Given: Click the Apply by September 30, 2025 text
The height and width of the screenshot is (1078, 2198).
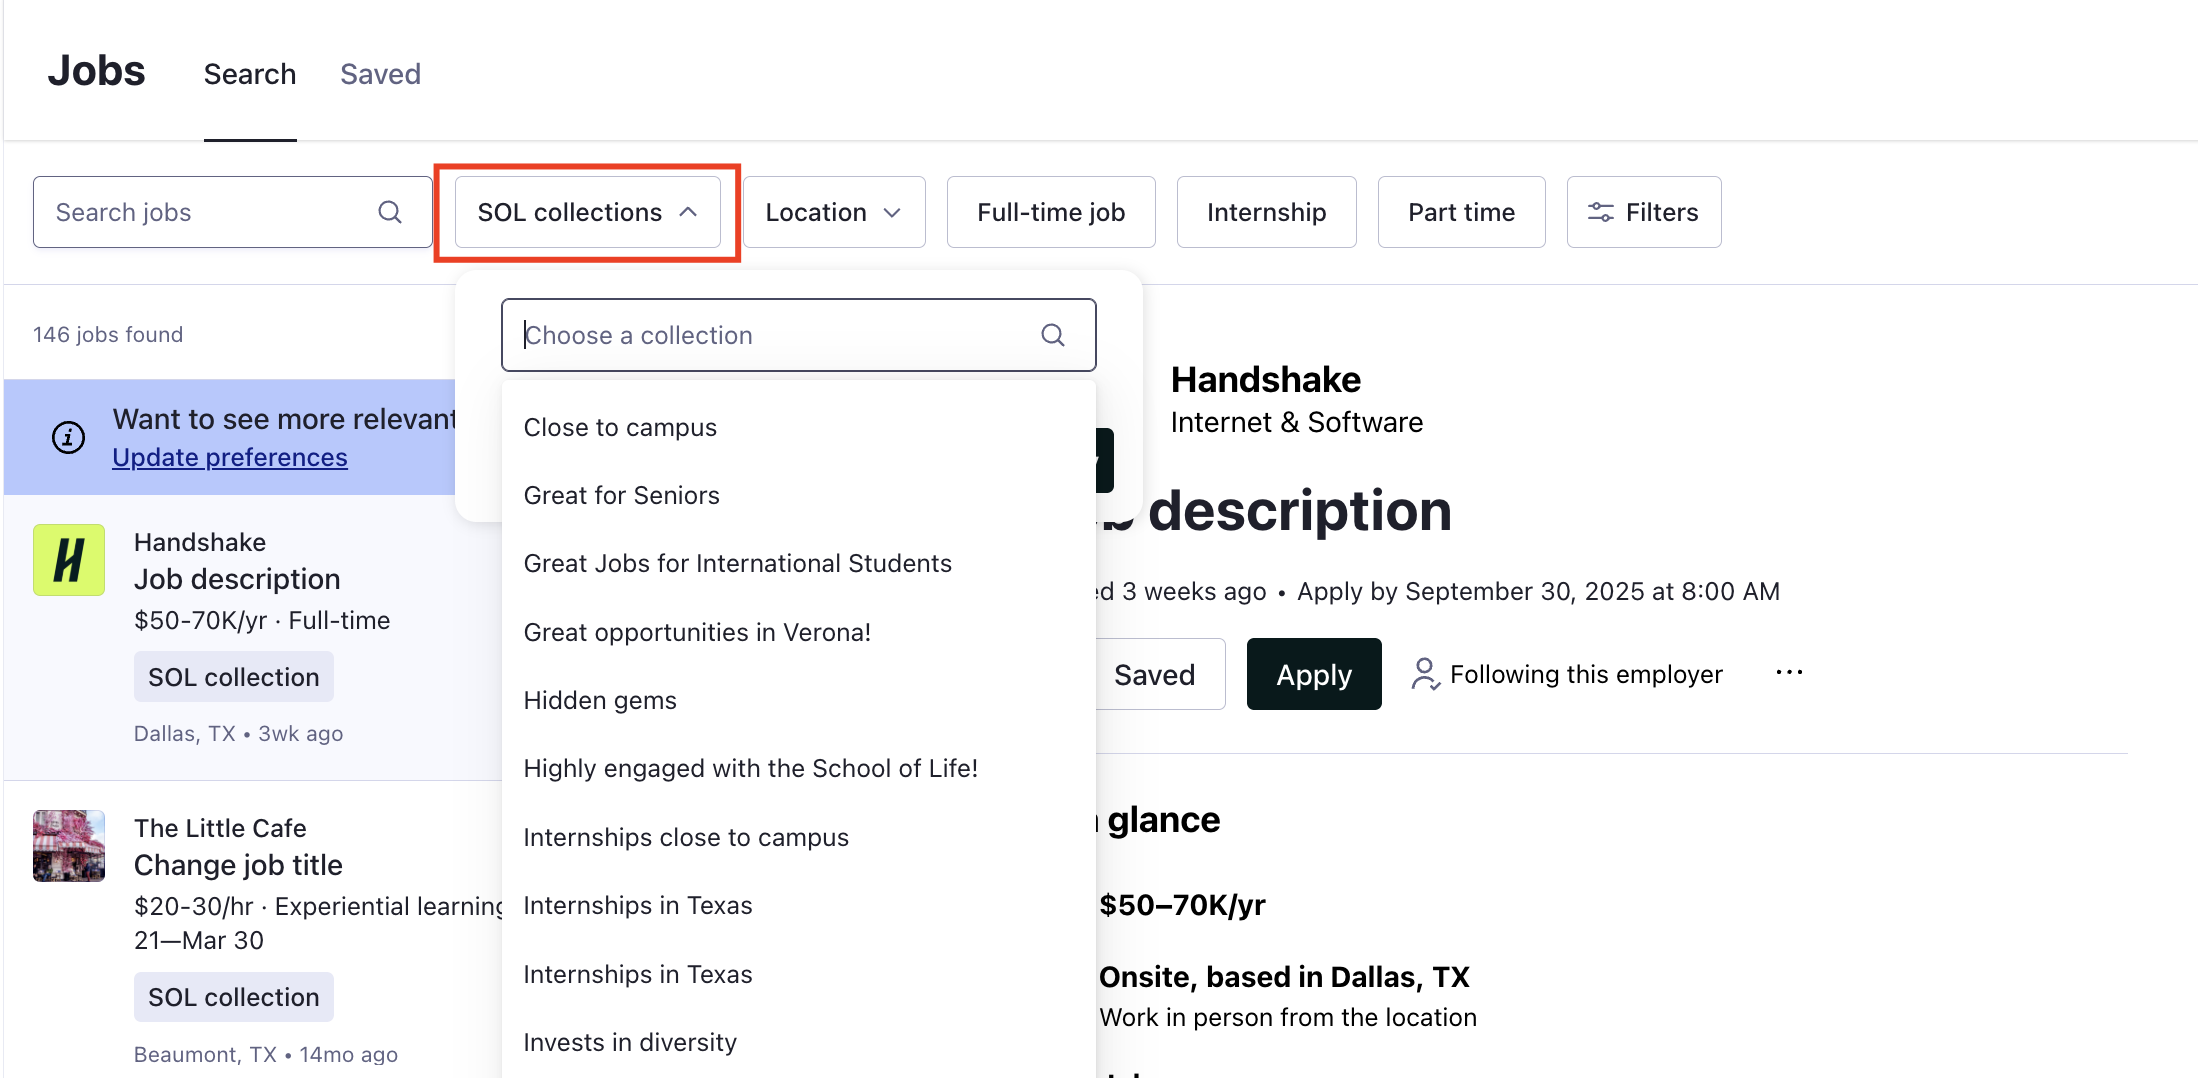Looking at the screenshot, I should (x=1538, y=591).
